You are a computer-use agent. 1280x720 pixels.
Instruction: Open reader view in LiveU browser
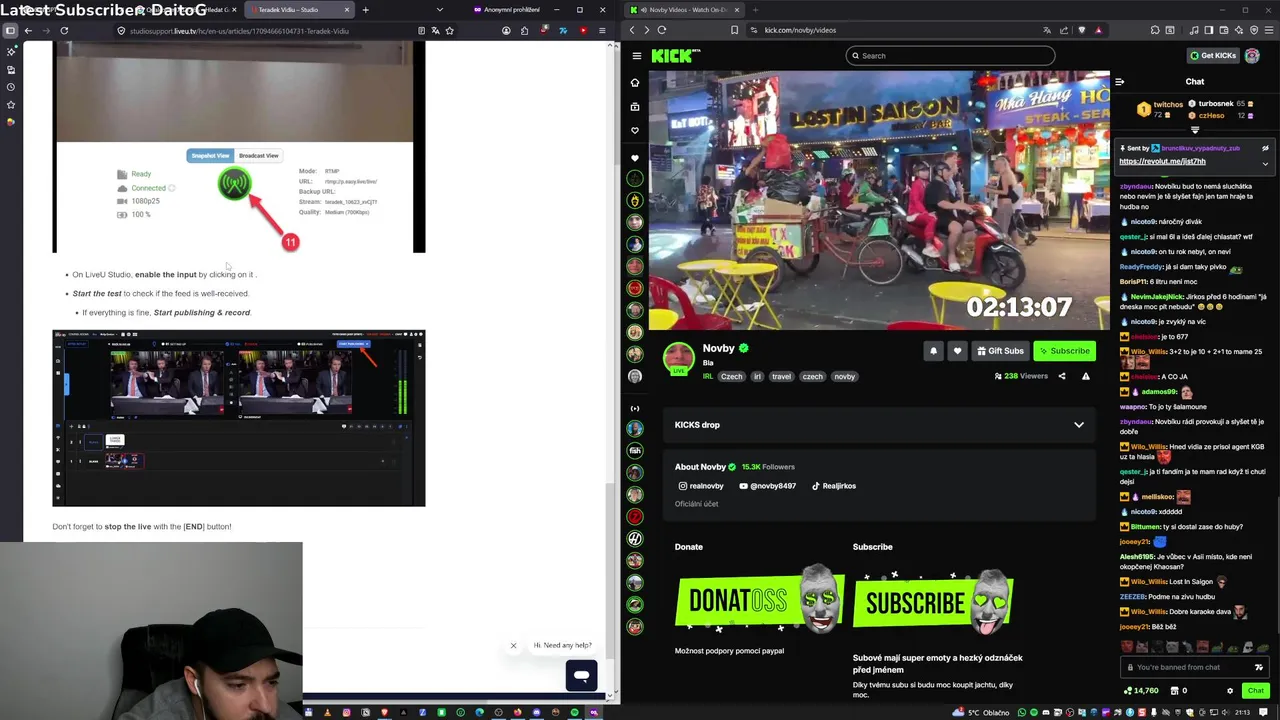(421, 31)
